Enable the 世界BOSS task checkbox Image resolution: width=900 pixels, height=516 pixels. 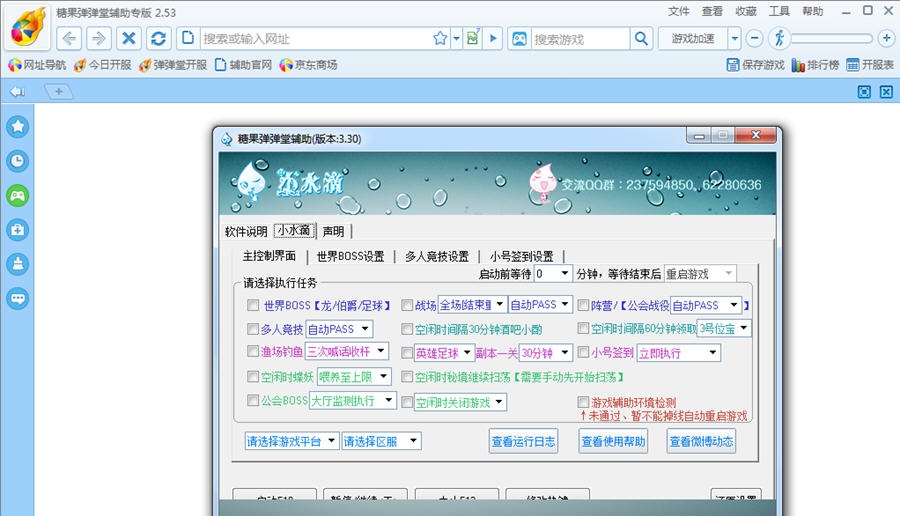(x=253, y=305)
